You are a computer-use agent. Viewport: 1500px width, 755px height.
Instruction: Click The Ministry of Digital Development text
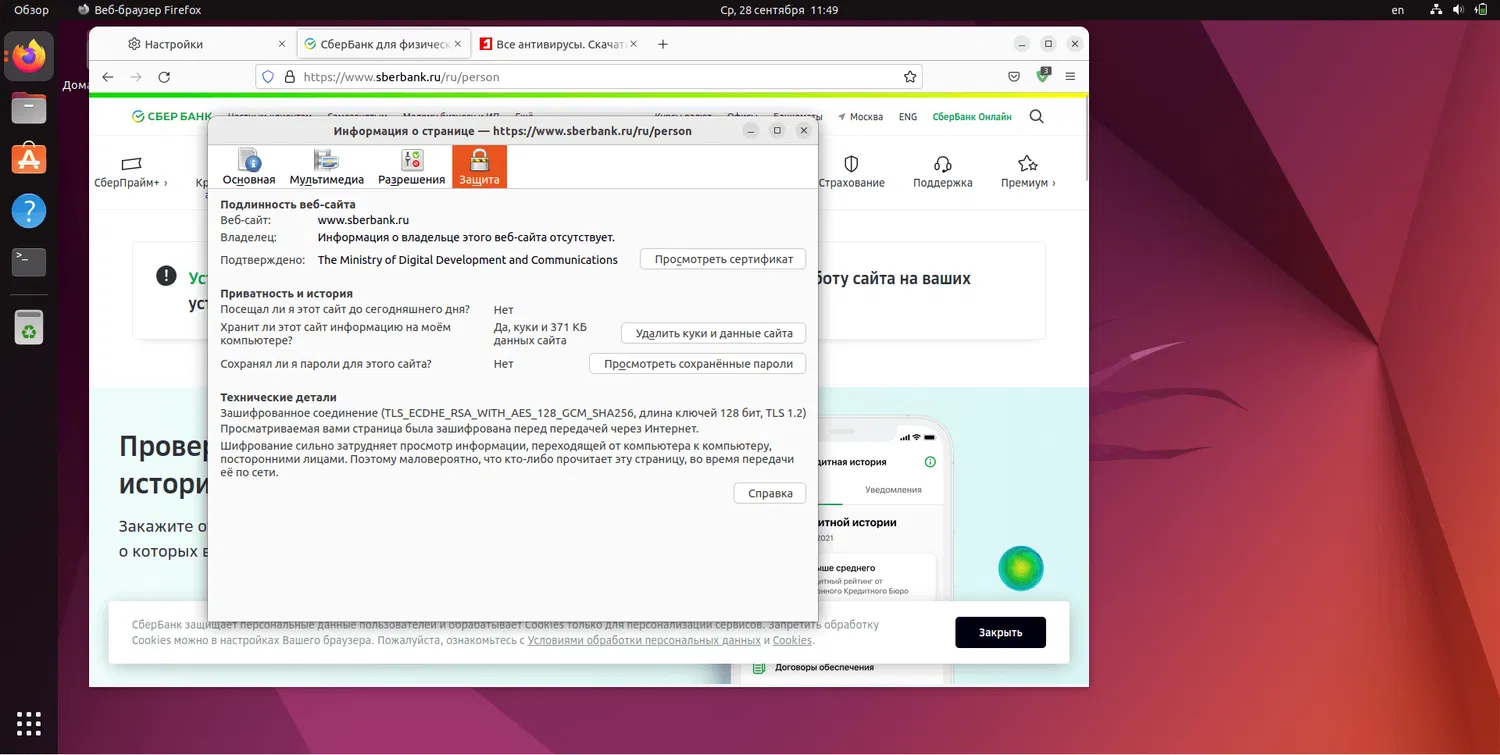[468, 260]
